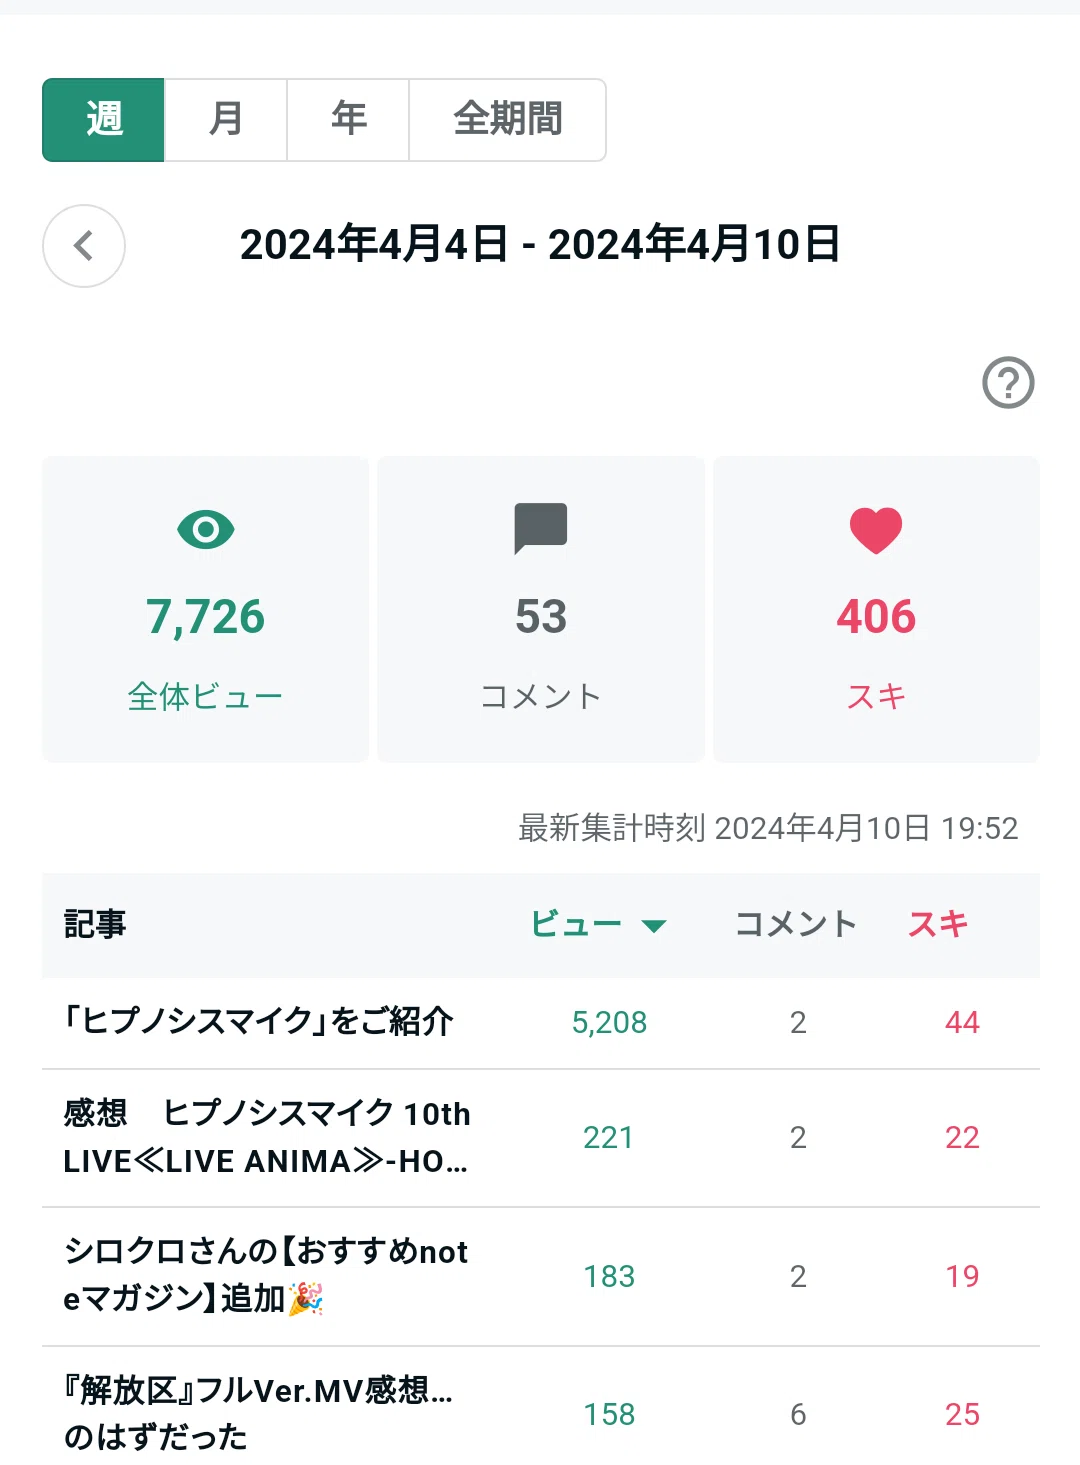Open the help question mark icon
The width and height of the screenshot is (1080, 1465).
[1008, 382]
